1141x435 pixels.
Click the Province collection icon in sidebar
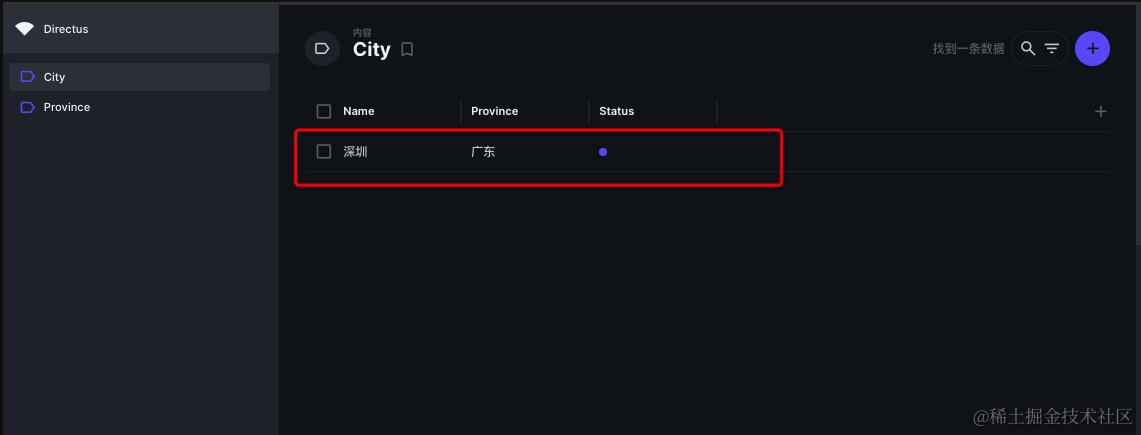click(x=28, y=107)
